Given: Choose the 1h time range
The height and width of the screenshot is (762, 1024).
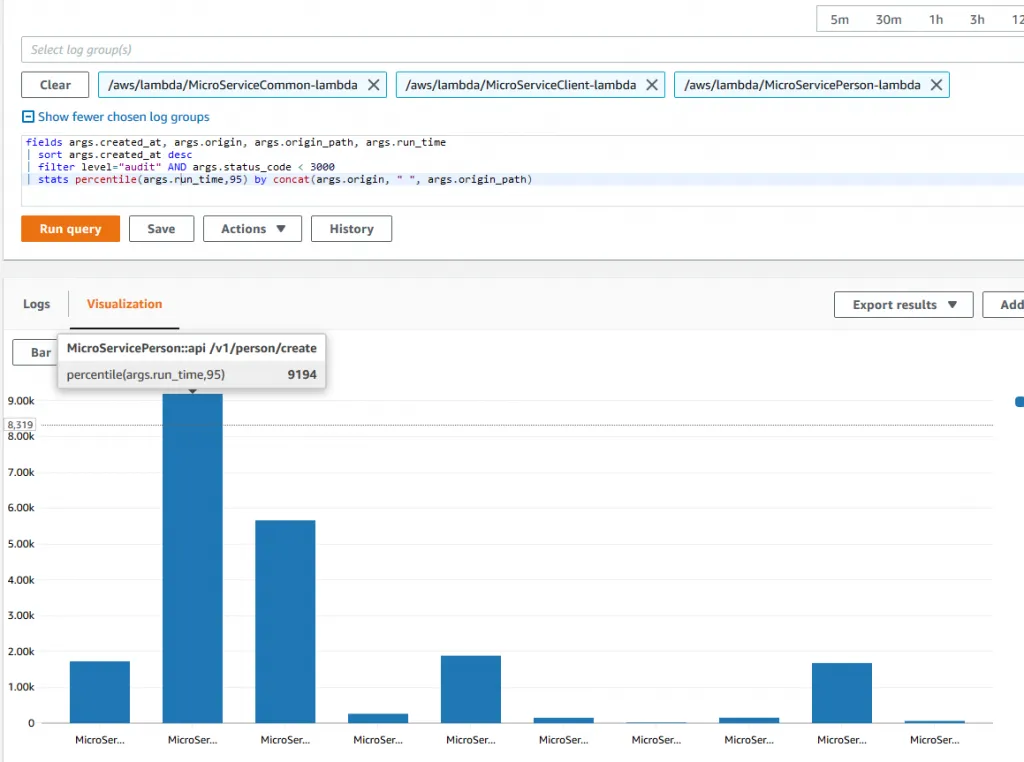Looking at the screenshot, I should (936, 20).
